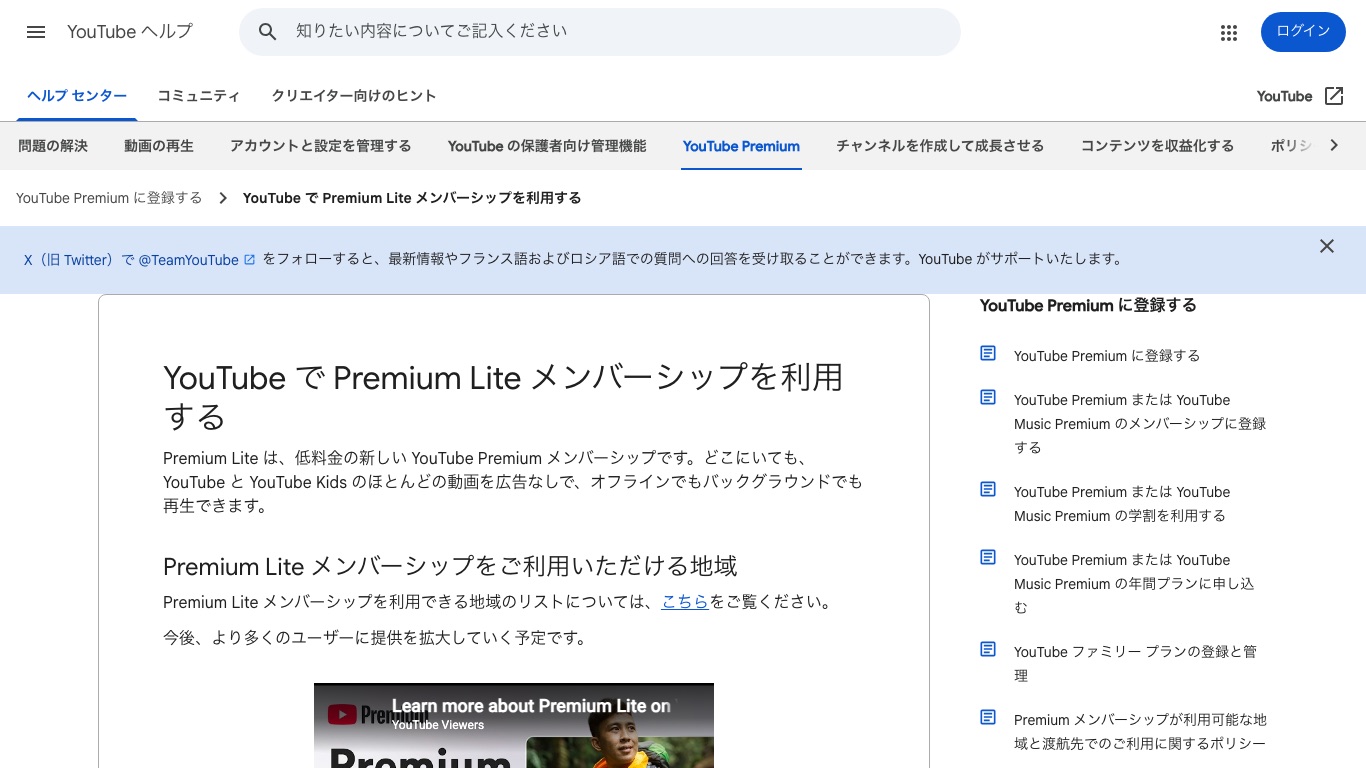Go to 'YouTube Premium に登録する' breadcrumb
The width and height of the screenshot is (1366, 768).
pyautogui.click(x=109, y=198)
